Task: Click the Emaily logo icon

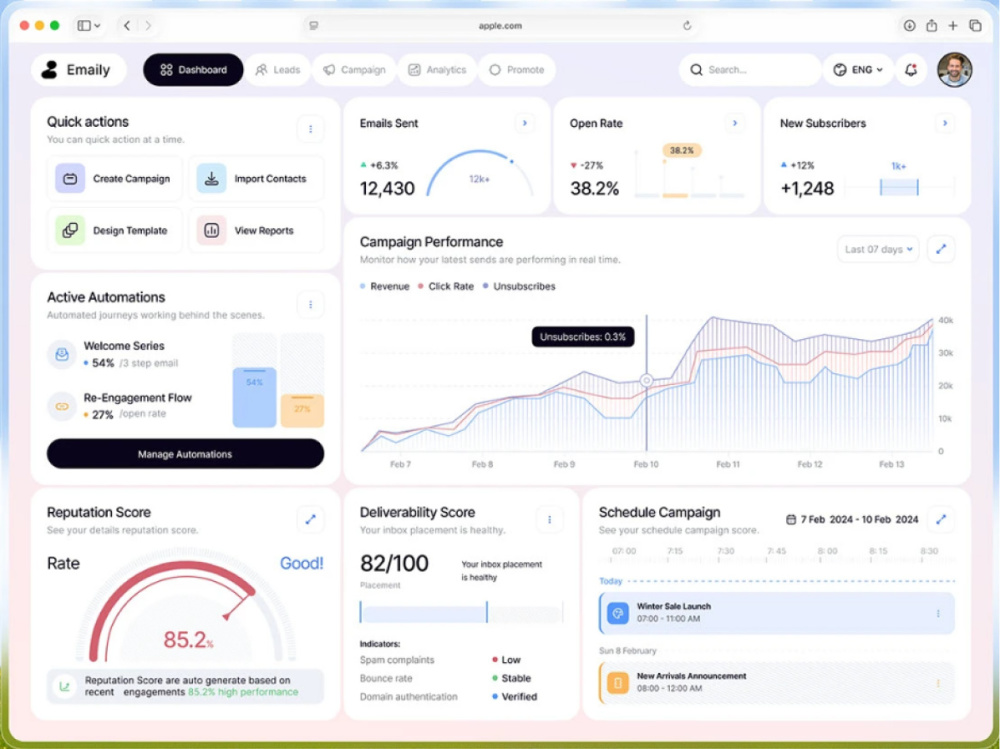Action: pyautogui.click(x=49, y=70)
